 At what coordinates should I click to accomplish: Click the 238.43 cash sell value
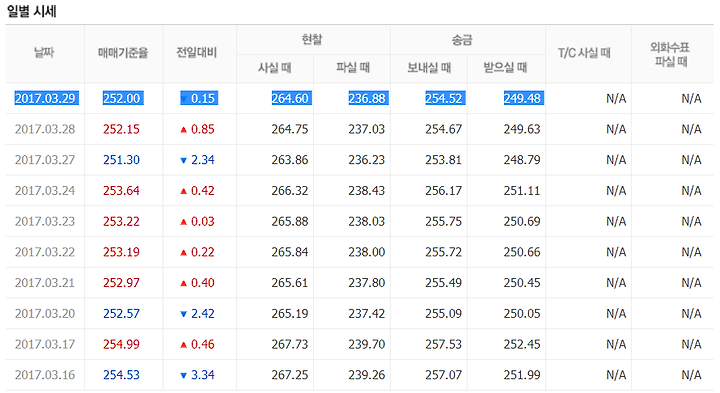pyautogui.click(x=366, y=191)
